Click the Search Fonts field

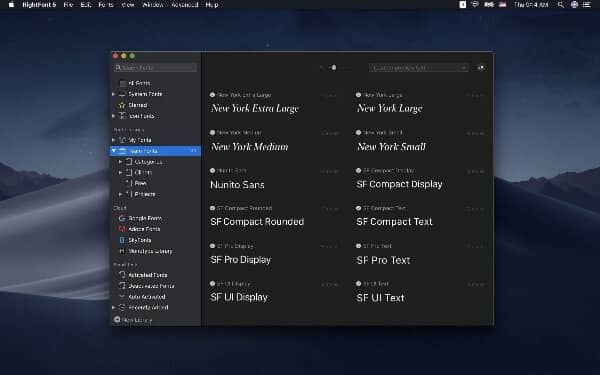point(155,68)
